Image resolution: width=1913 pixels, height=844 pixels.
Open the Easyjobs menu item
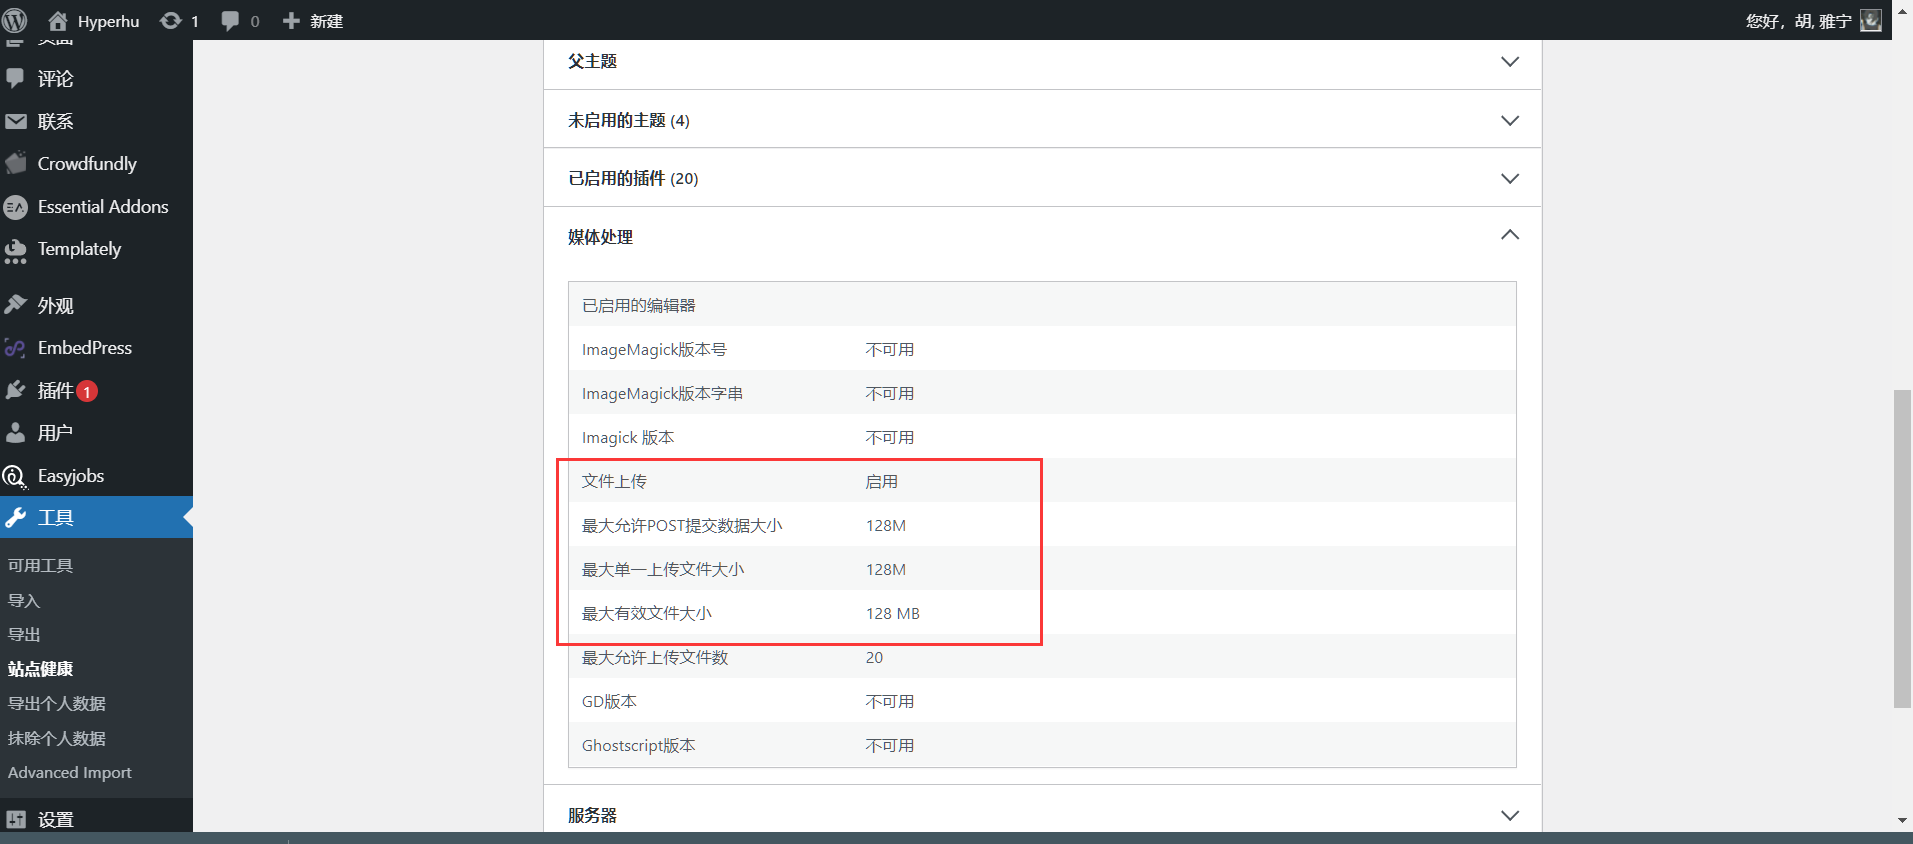coord(71,476)
